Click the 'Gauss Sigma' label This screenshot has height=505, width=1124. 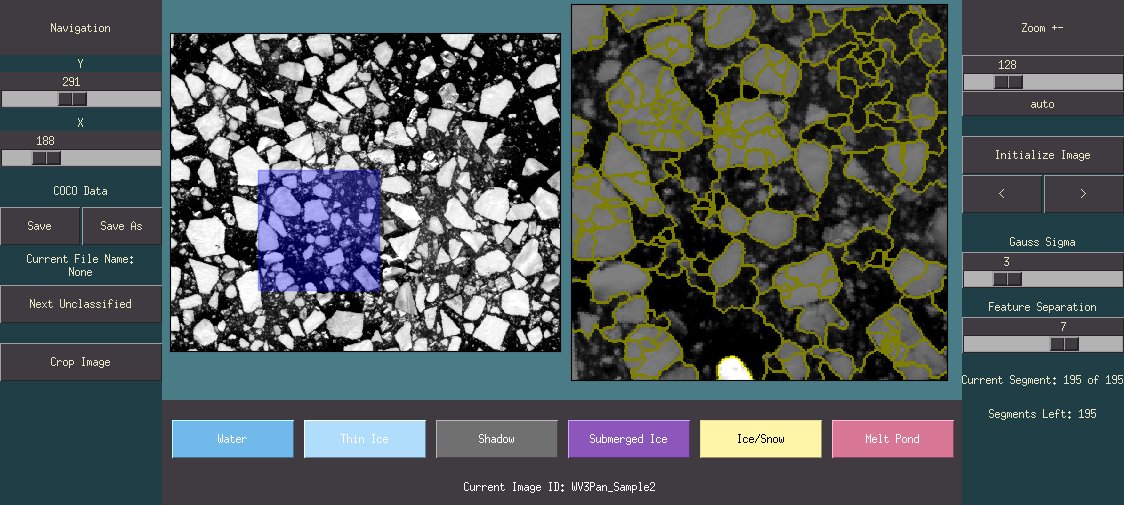click(1042, 242)
